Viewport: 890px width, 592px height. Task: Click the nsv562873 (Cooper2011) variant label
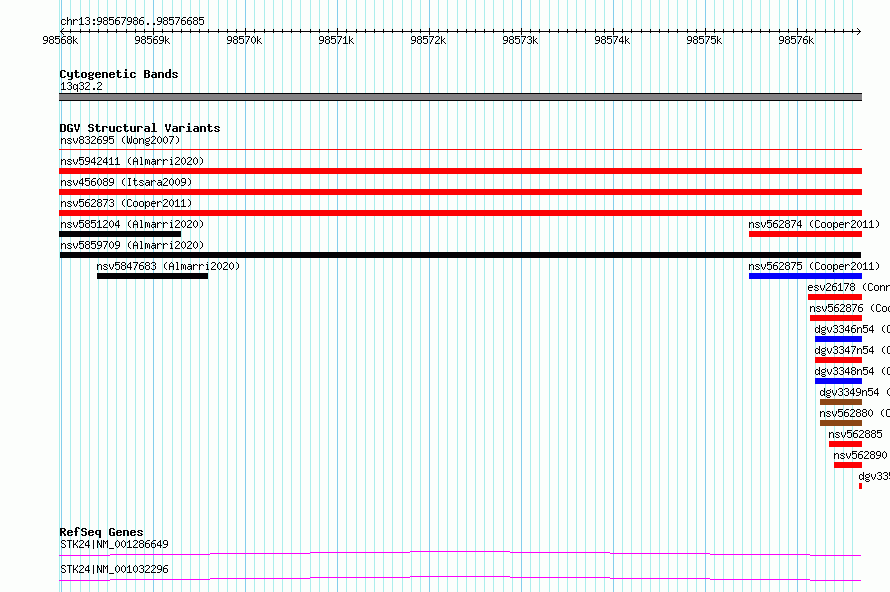click(x=126, y=203)
